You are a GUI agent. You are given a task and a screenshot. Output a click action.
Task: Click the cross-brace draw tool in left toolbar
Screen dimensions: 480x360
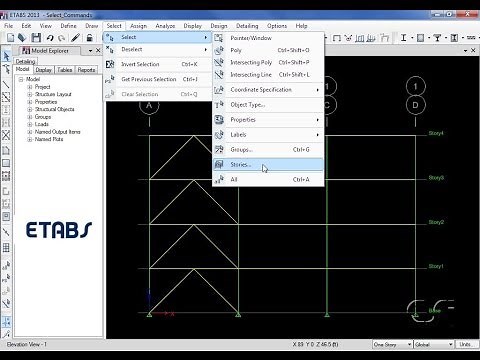click(x=6, y=135)
